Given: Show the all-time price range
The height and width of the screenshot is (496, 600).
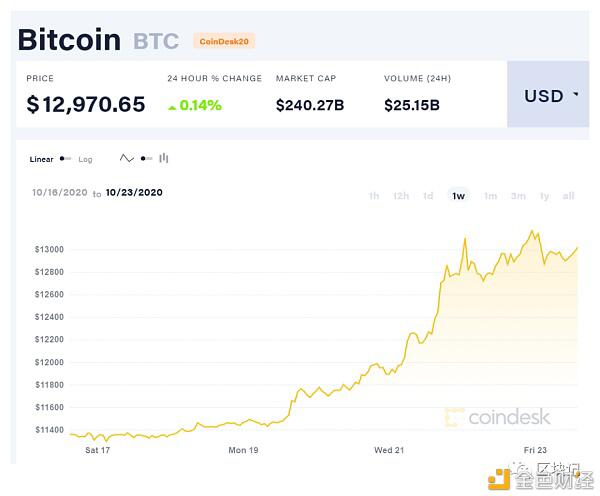Looking at the screenshot, I should click(x=568, y=196).
